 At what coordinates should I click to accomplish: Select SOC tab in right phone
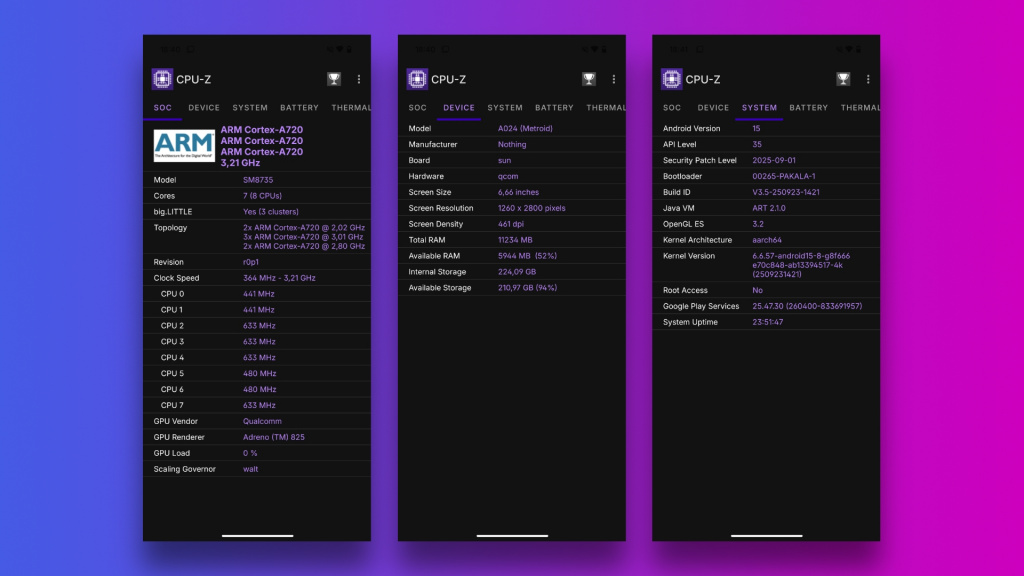coord(671,108)
